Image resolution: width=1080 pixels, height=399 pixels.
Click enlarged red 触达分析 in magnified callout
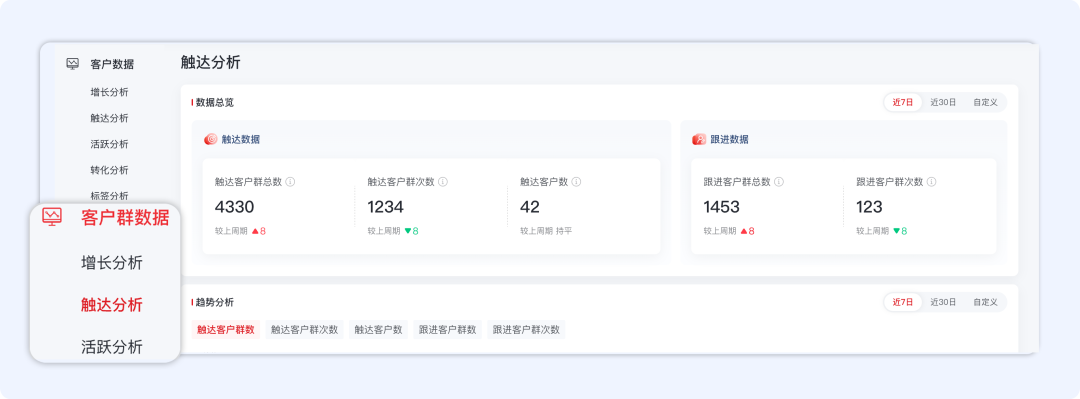112,305
